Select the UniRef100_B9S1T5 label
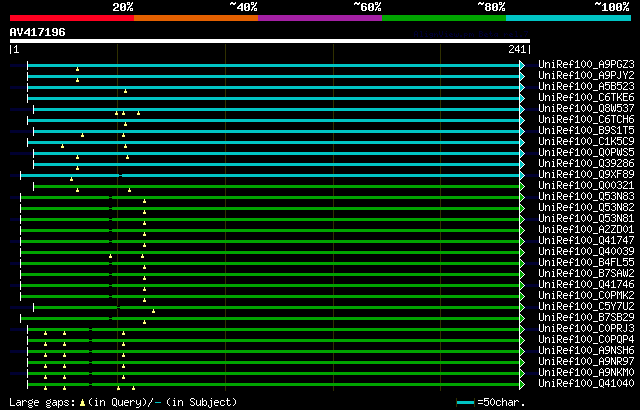The height and width of the screenshot is (410, 640). tap(586, 131)
